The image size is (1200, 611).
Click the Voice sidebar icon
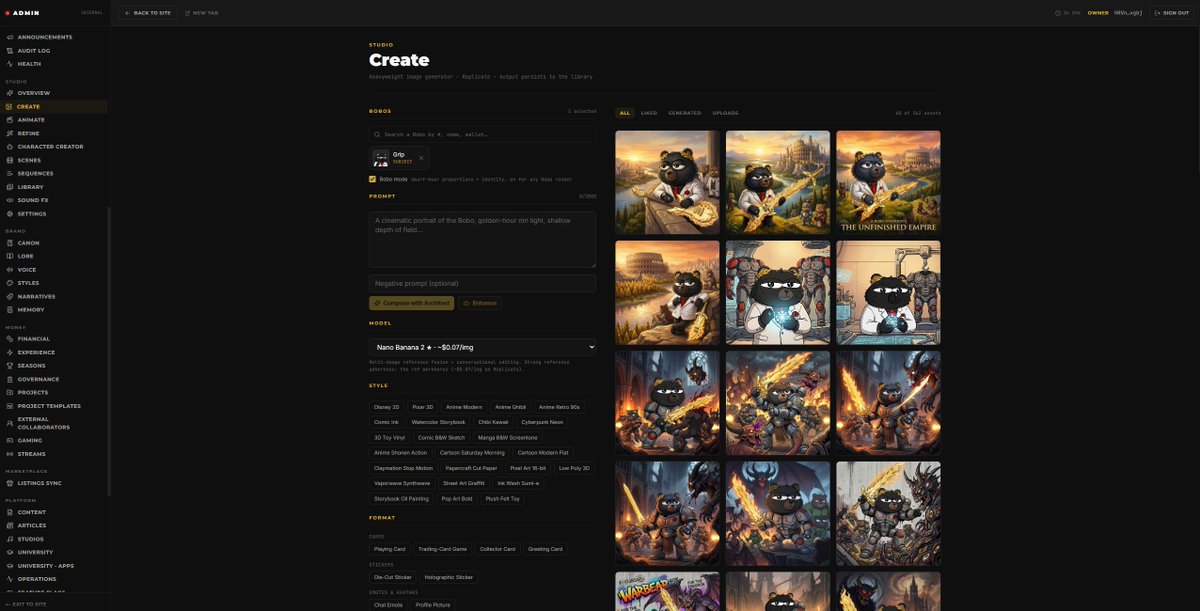click(x=9, y=270)
